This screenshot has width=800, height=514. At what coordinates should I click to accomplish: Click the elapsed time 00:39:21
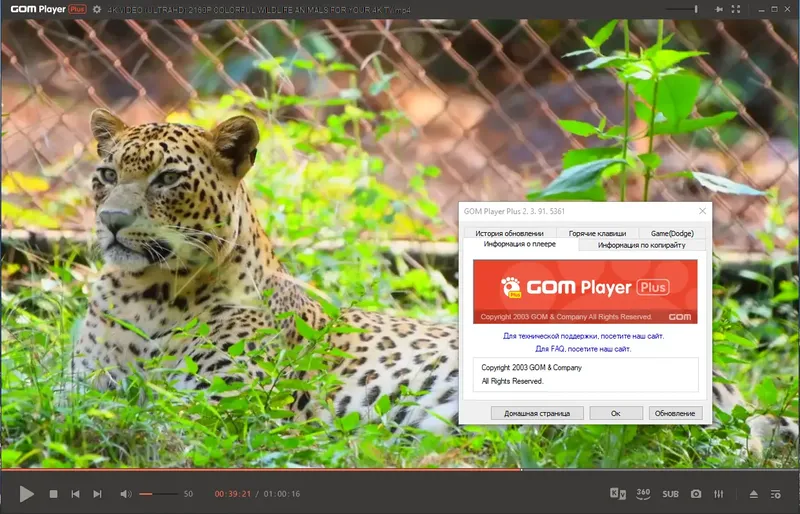pyautogui.click(x=233, y=494)
